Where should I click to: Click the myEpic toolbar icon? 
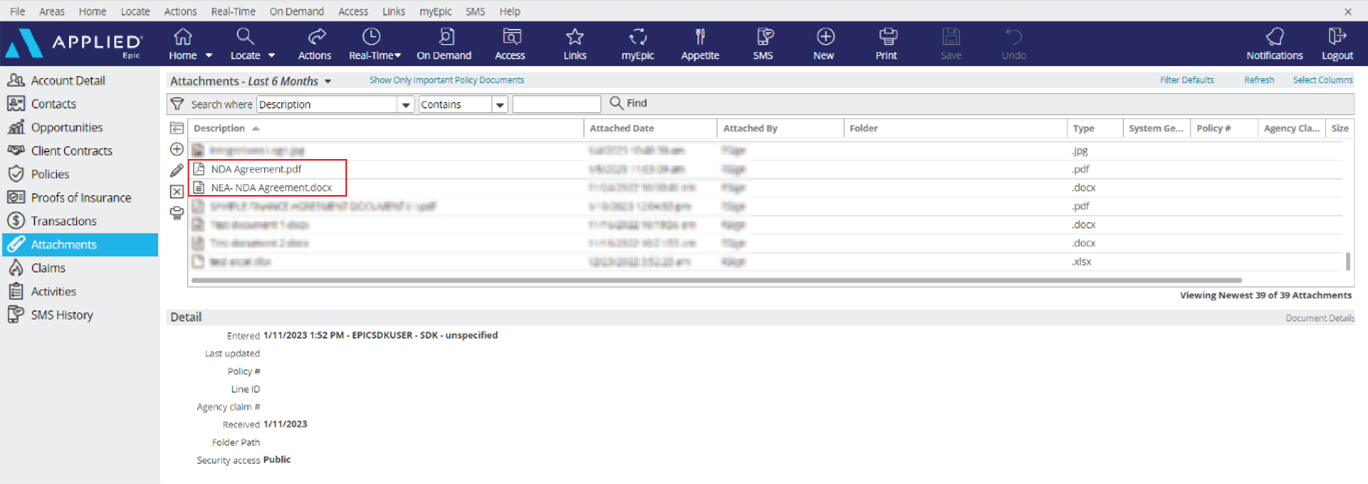(637, 43)
